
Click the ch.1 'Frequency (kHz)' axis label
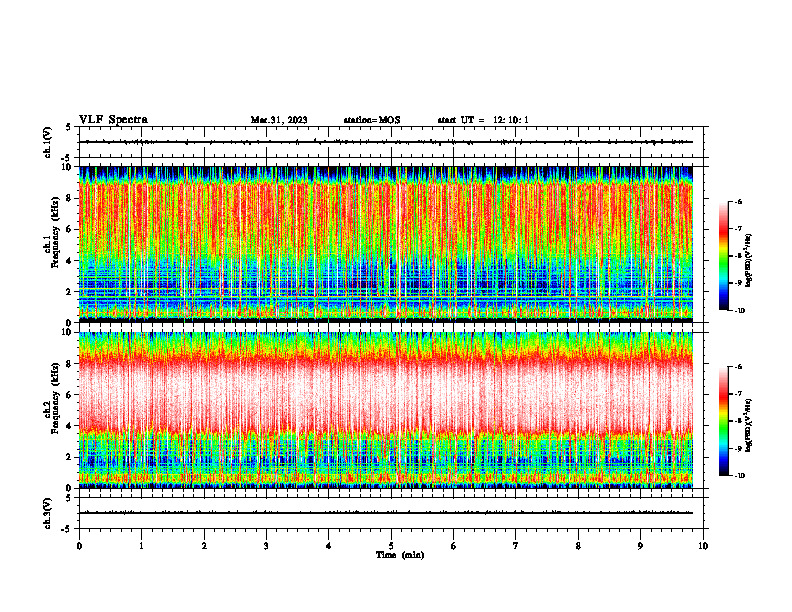(56, 232)
